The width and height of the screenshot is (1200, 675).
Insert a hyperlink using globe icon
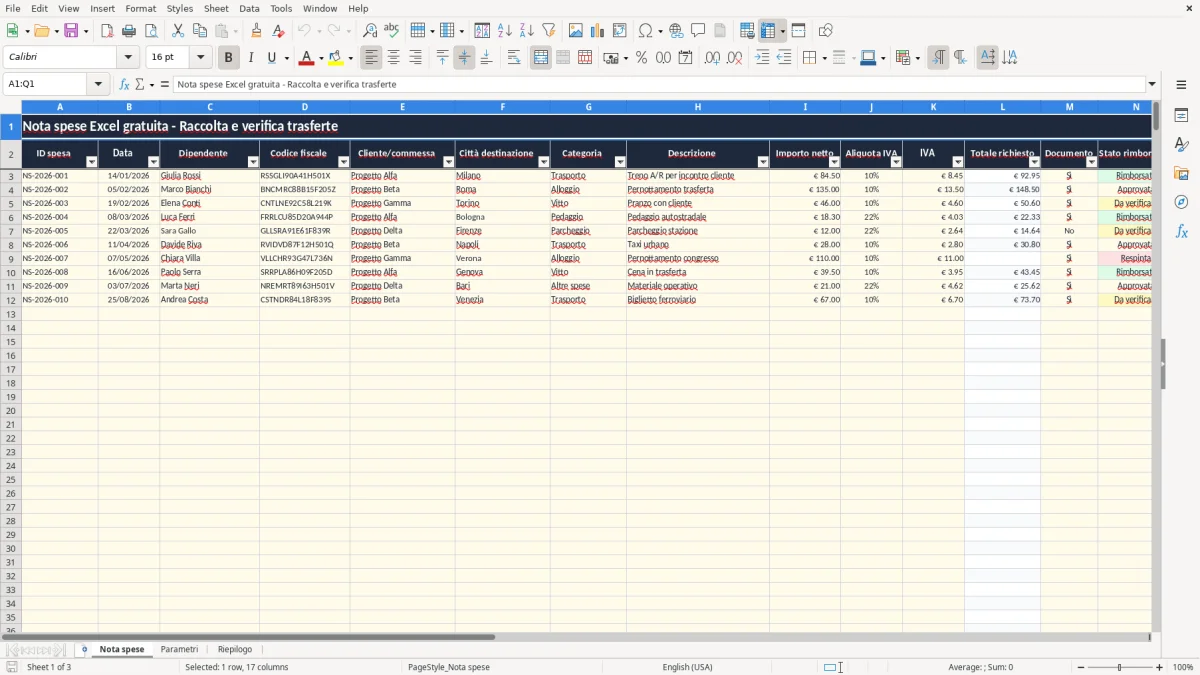pyautogui.click(x=676, y=31)
